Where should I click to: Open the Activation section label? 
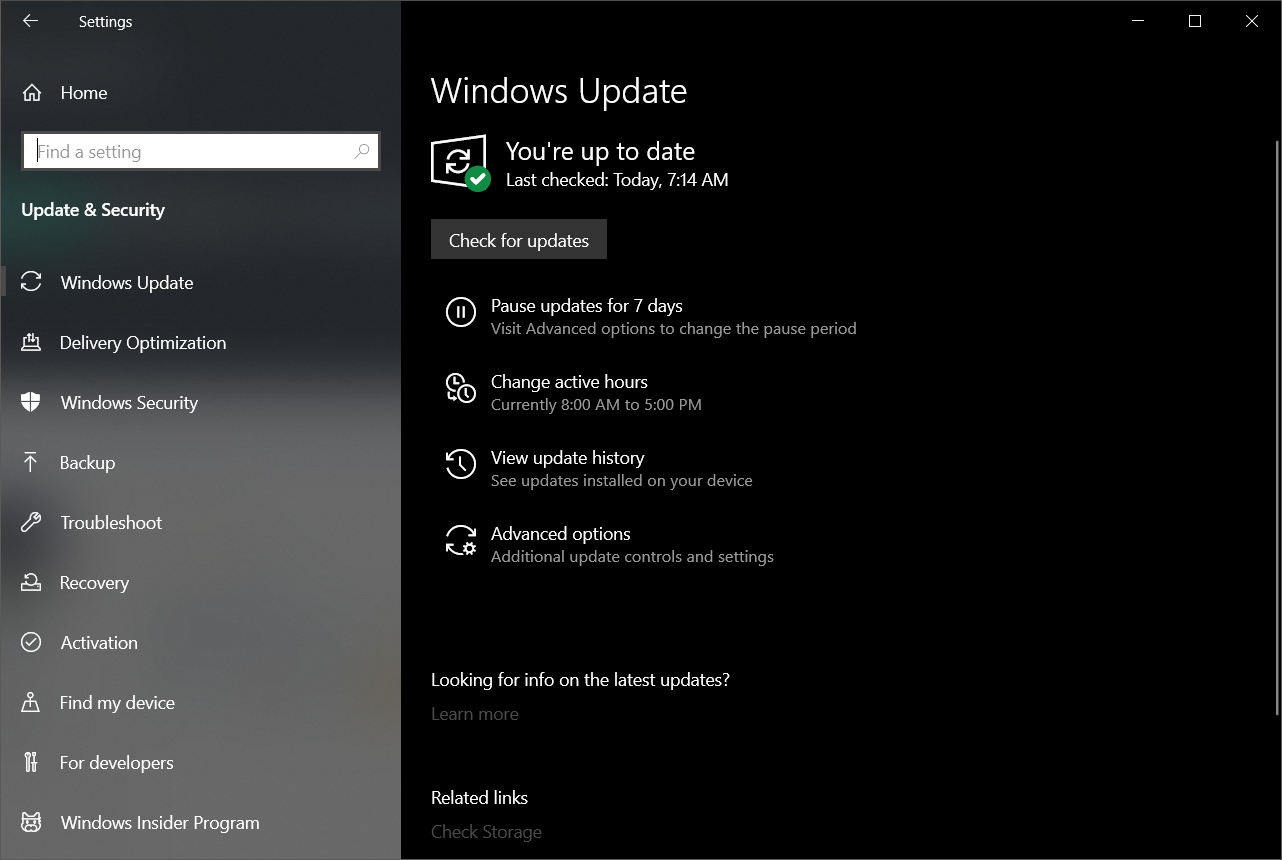[x=99, y=643]
